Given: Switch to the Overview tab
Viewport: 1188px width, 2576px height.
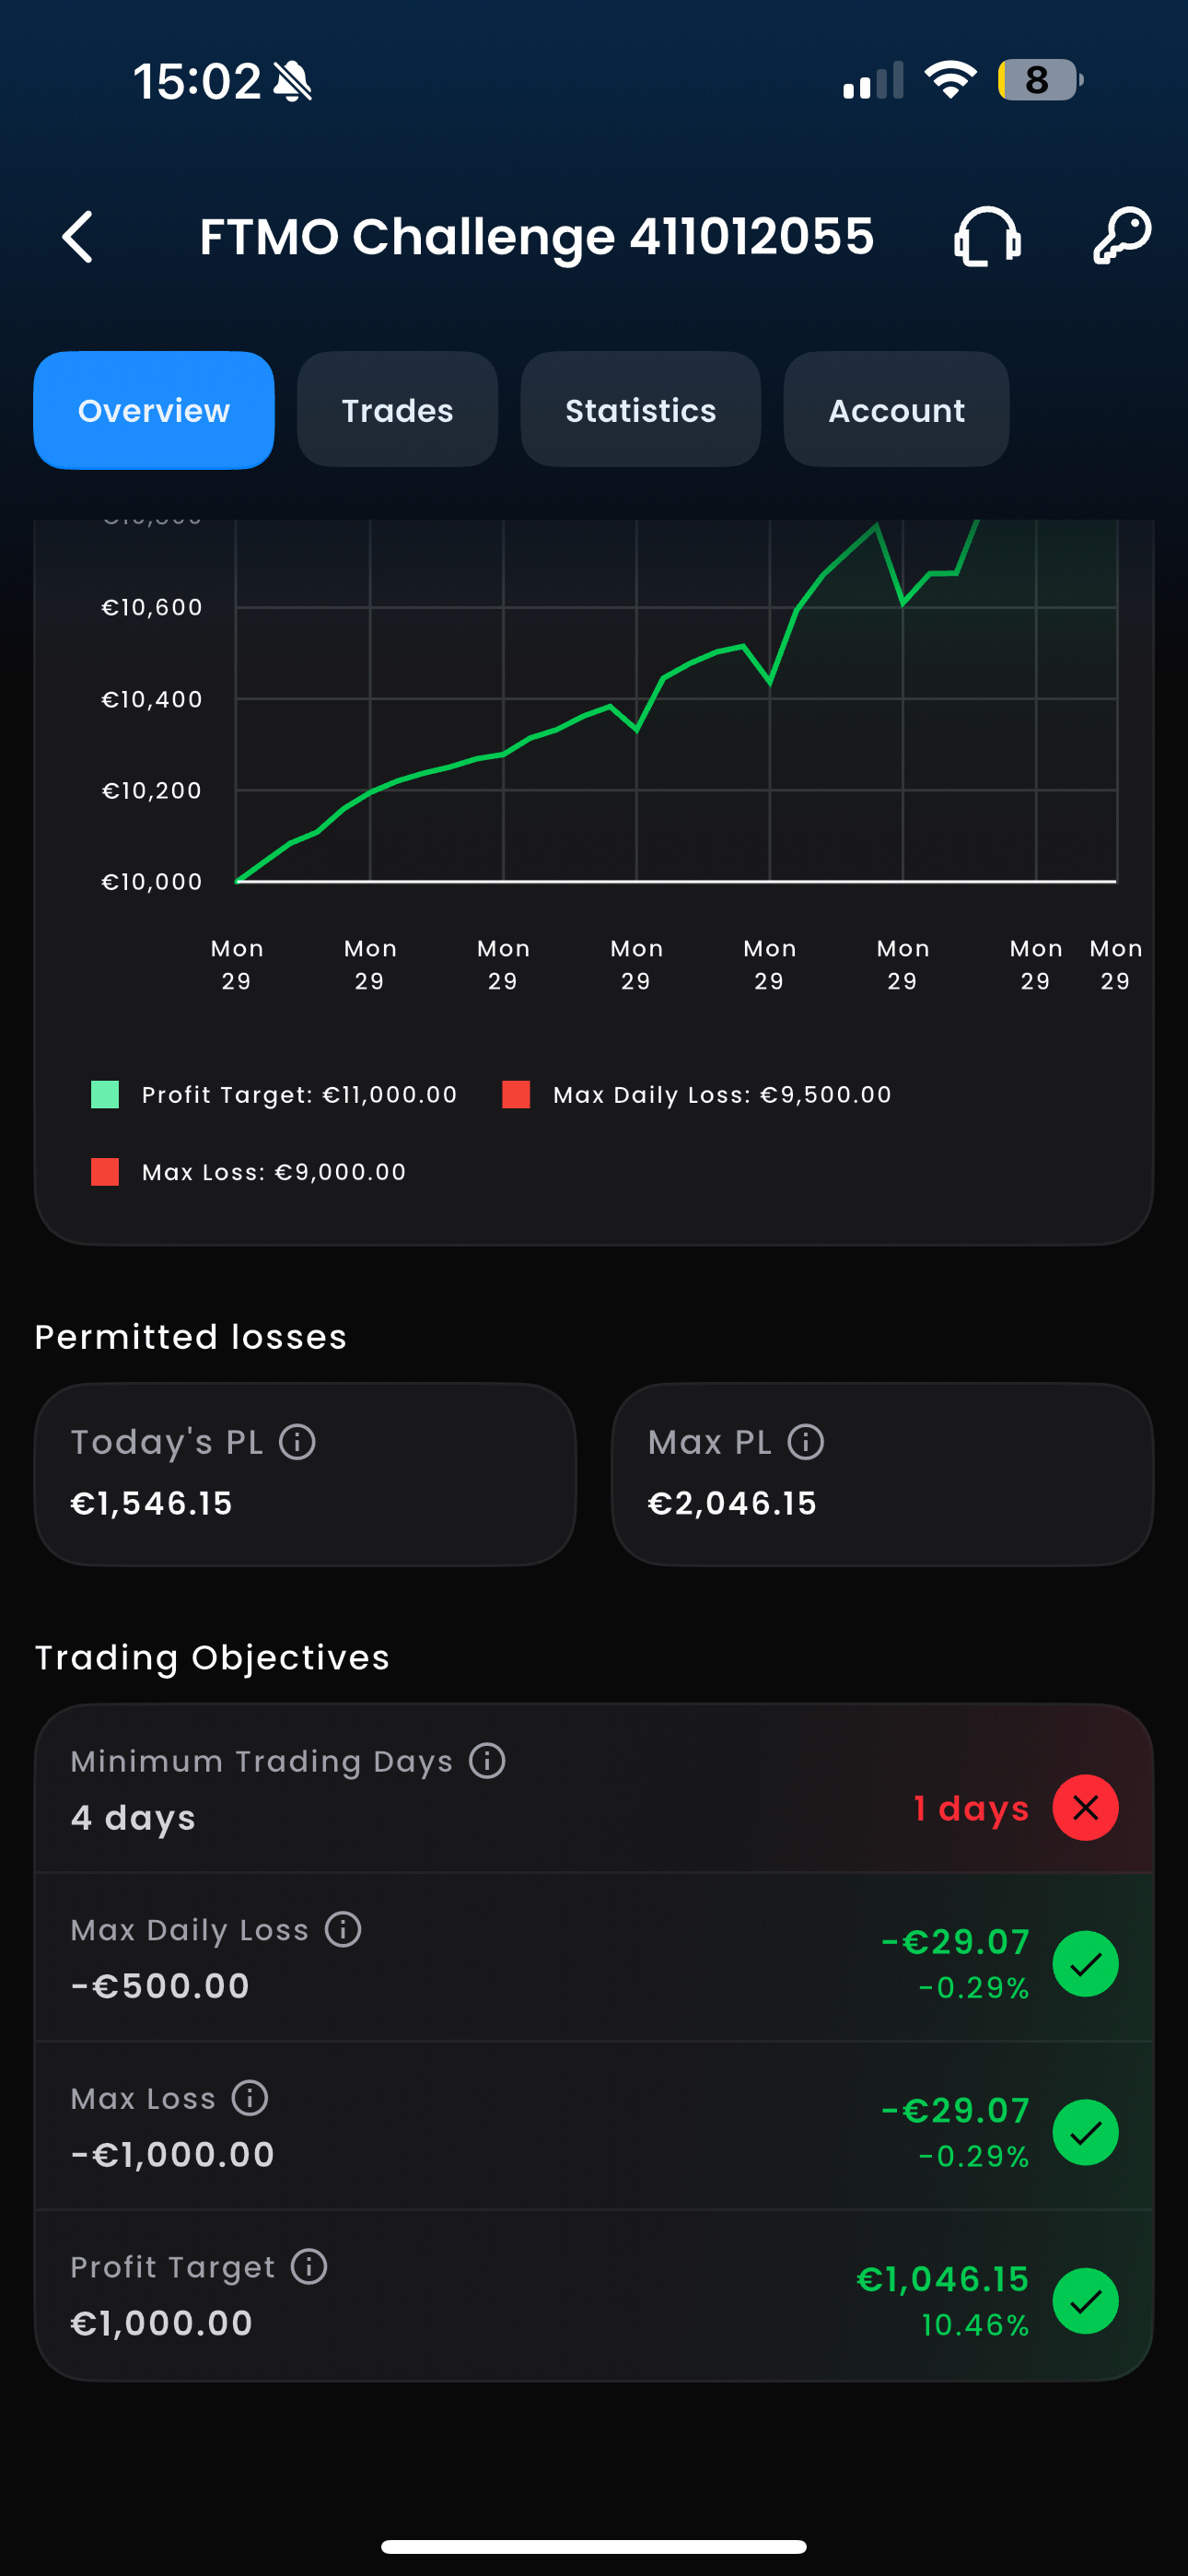Looking at the screenshot, I should [154, 410].
